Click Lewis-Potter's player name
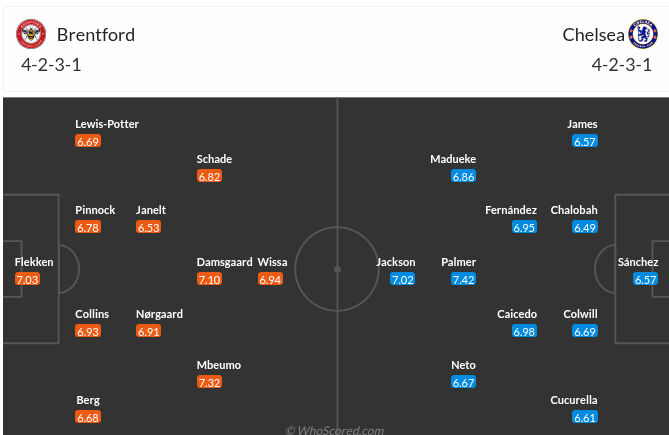This screenshot has height=435, width=669. coord(107,124)
